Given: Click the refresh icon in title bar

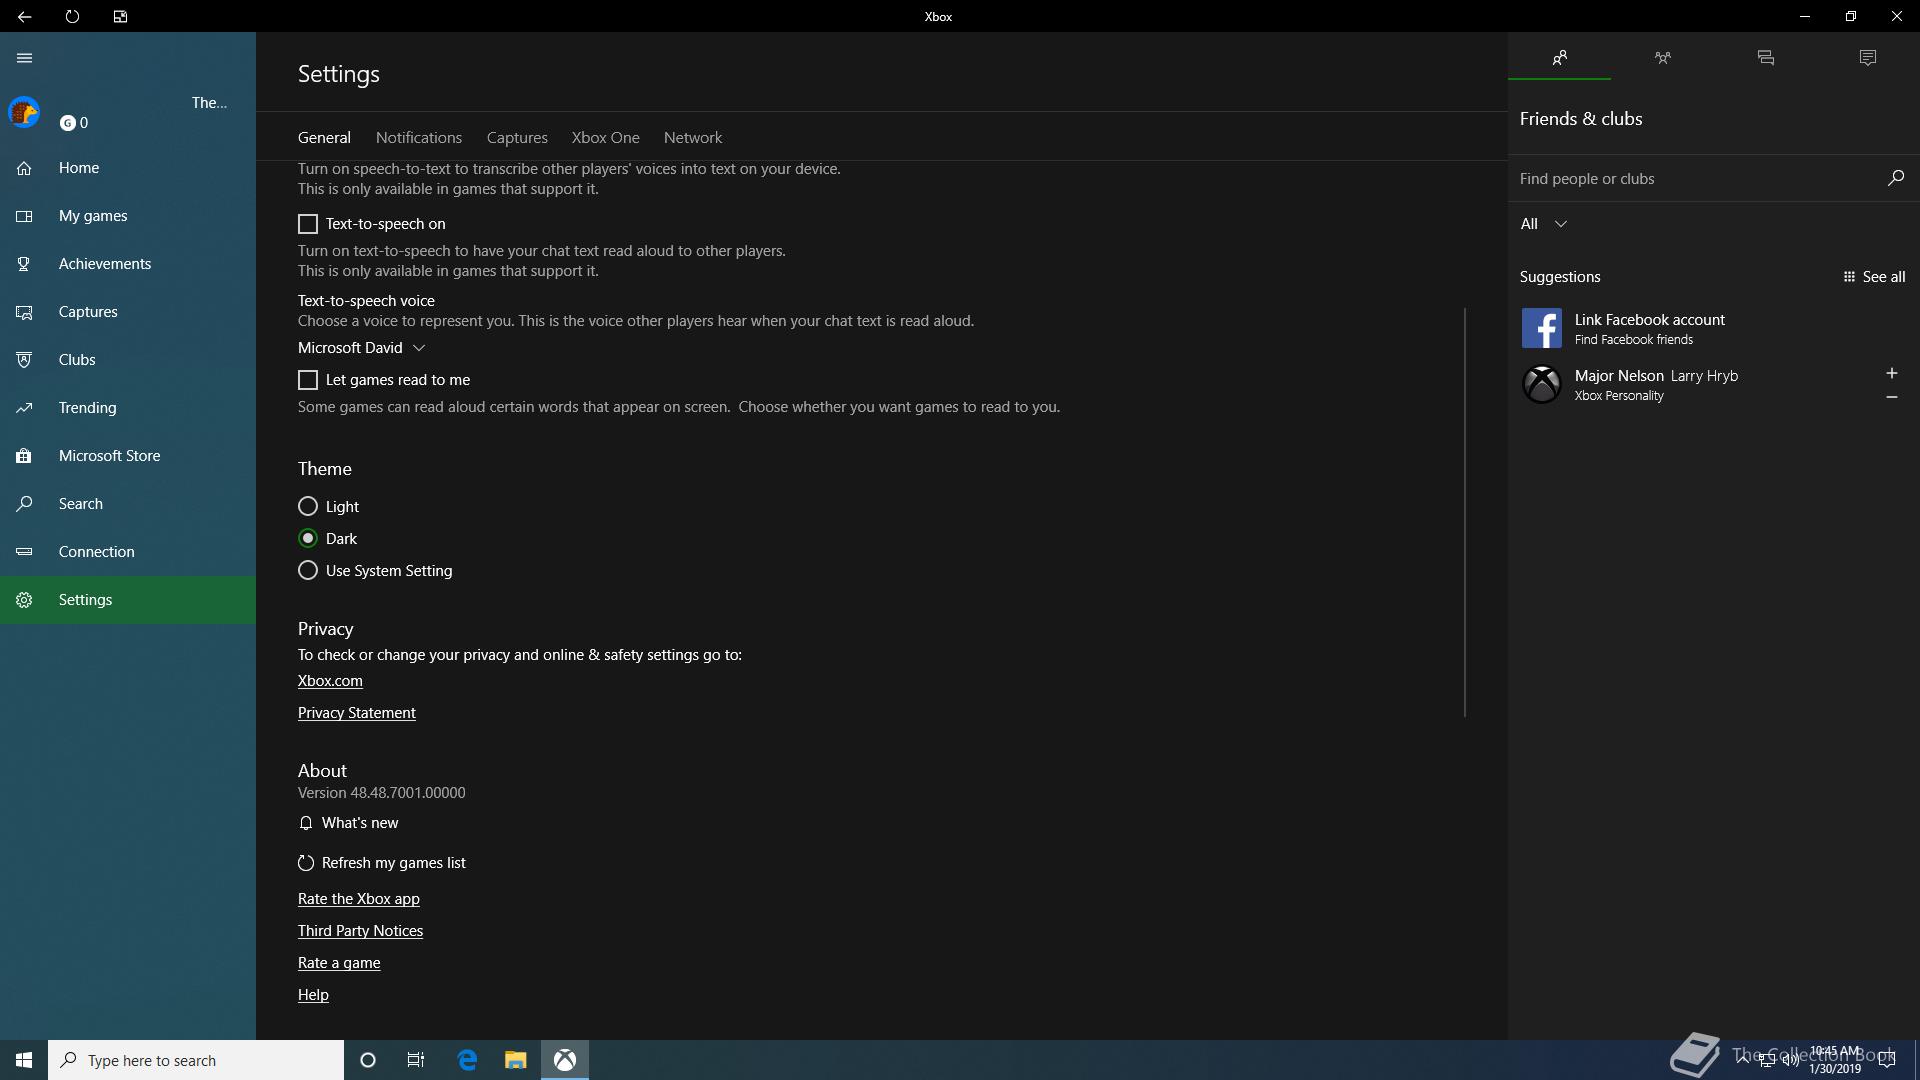Looking at the screenshot, I should point(72,16).
